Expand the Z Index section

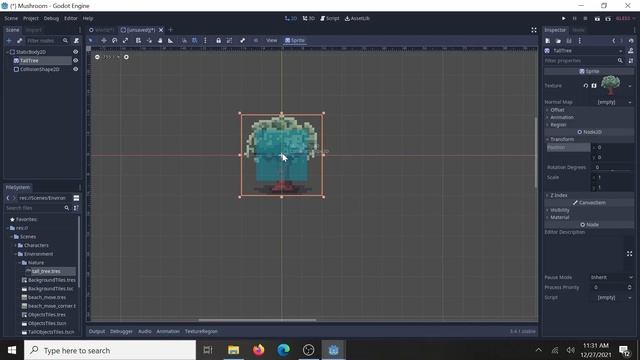(558, 195)
